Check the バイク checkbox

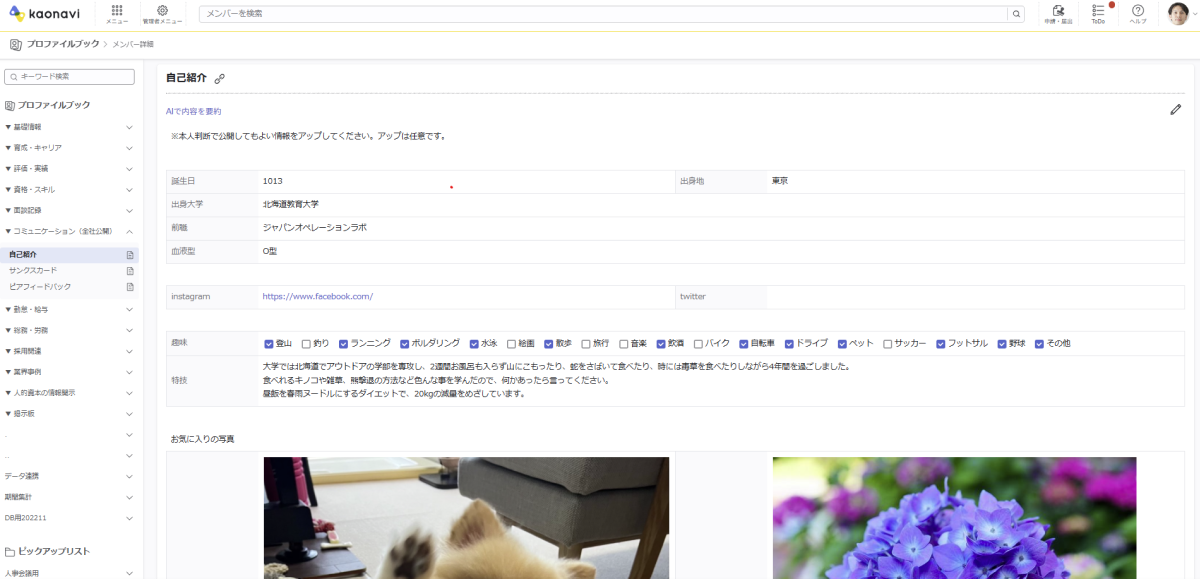coord(698,343)
